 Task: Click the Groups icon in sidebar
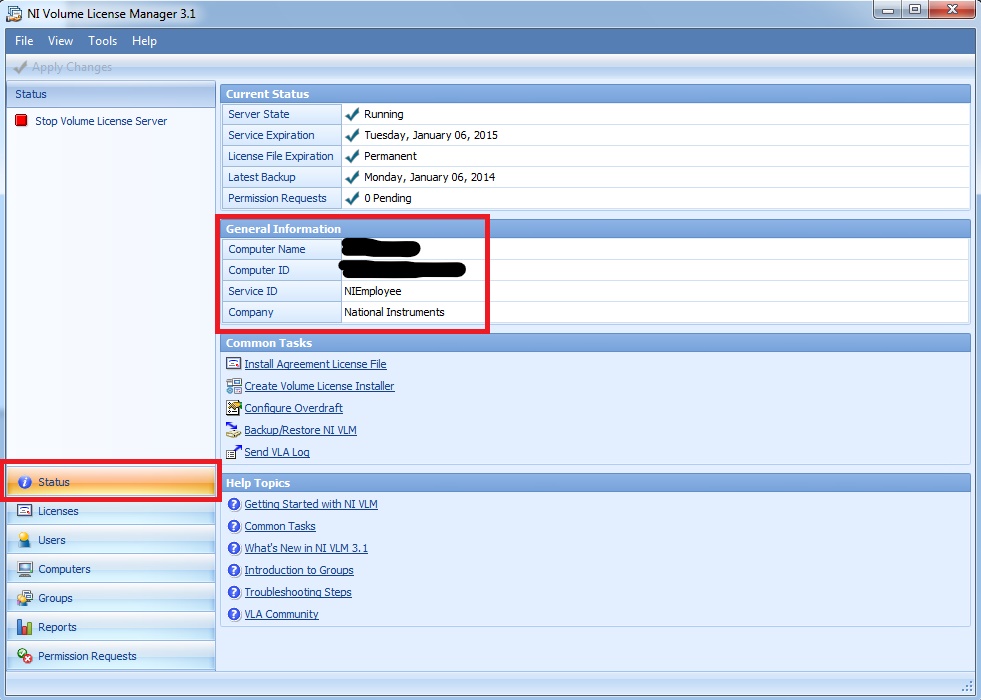(24, 597)
